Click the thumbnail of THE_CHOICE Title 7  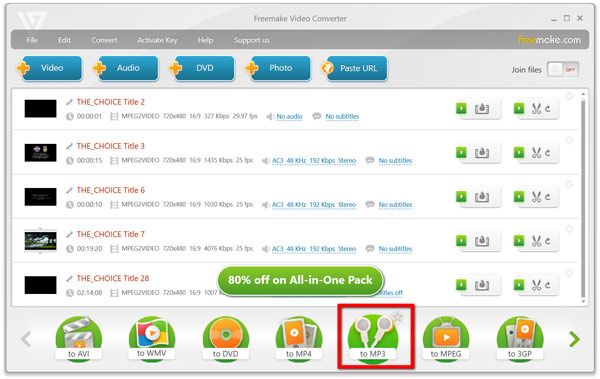click(41, 241)
